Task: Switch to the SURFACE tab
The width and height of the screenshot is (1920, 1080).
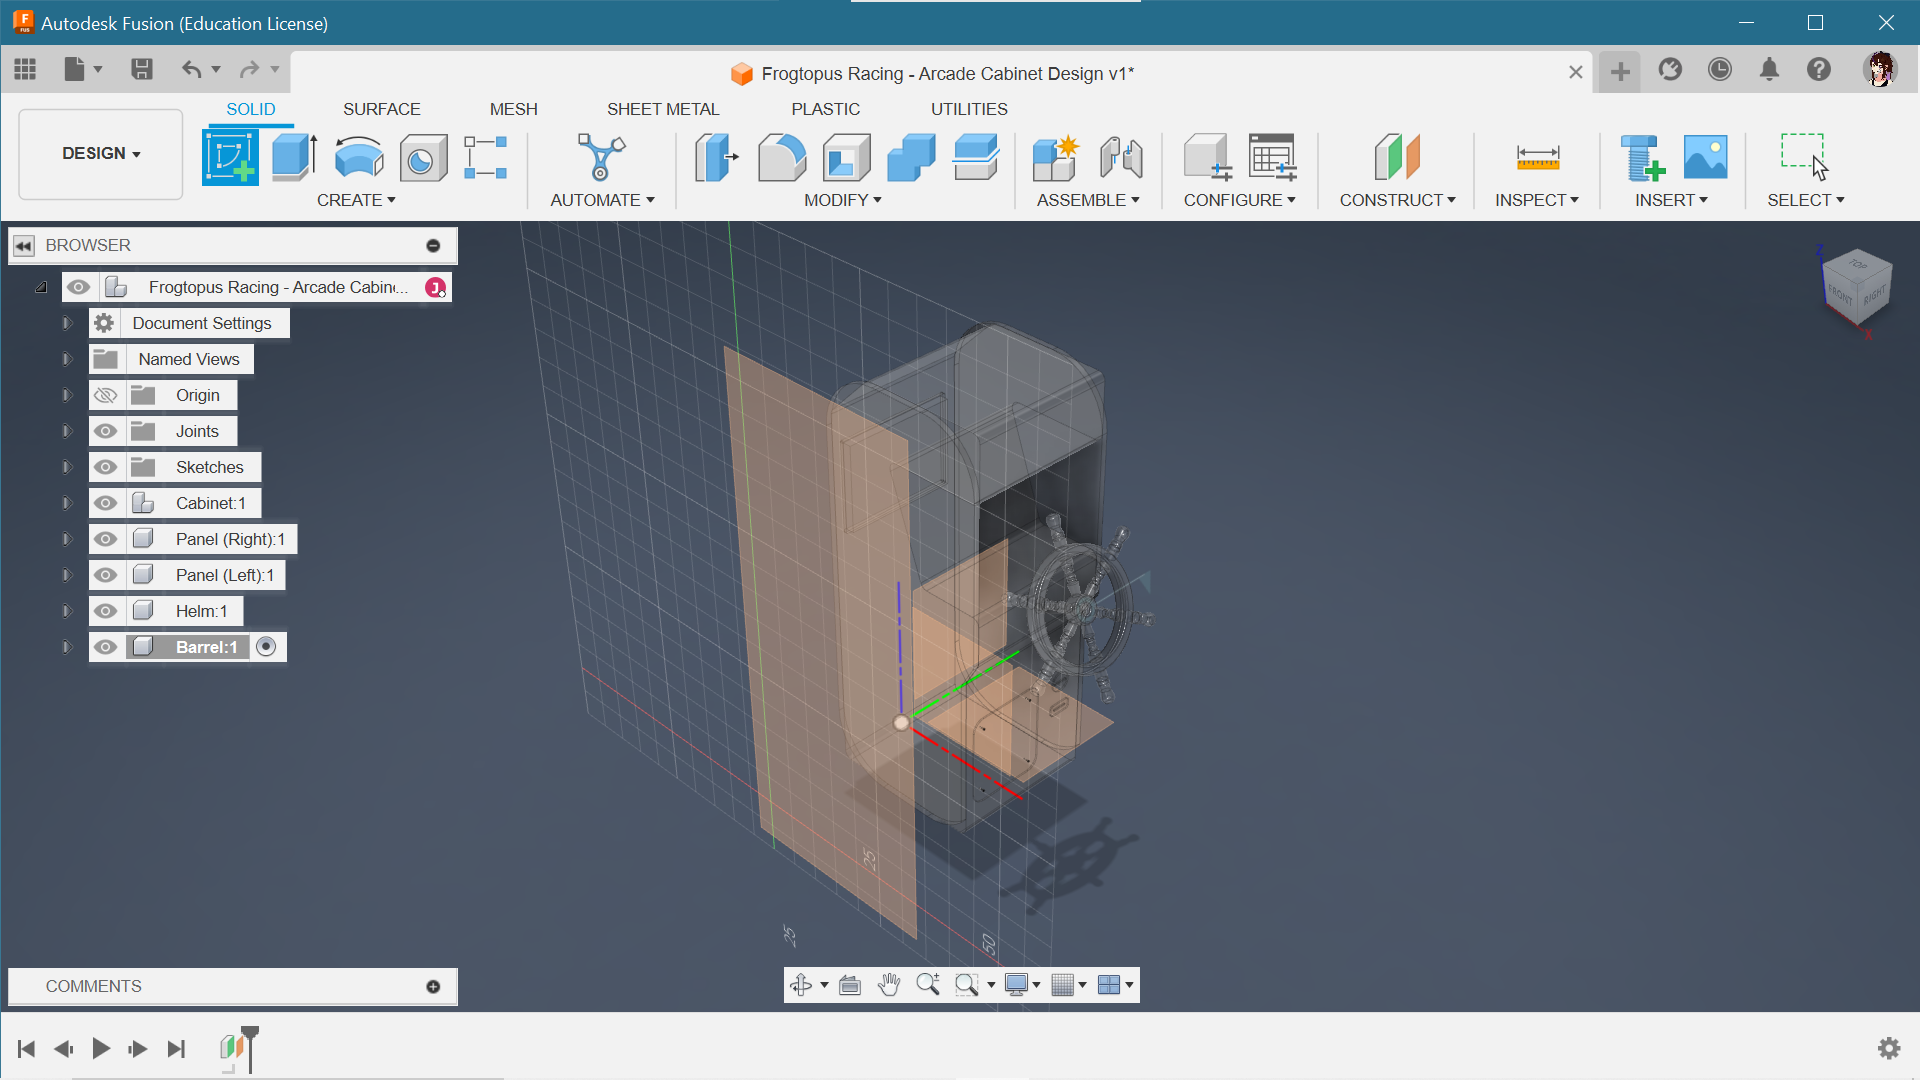Action: click(x=380, y=108)
